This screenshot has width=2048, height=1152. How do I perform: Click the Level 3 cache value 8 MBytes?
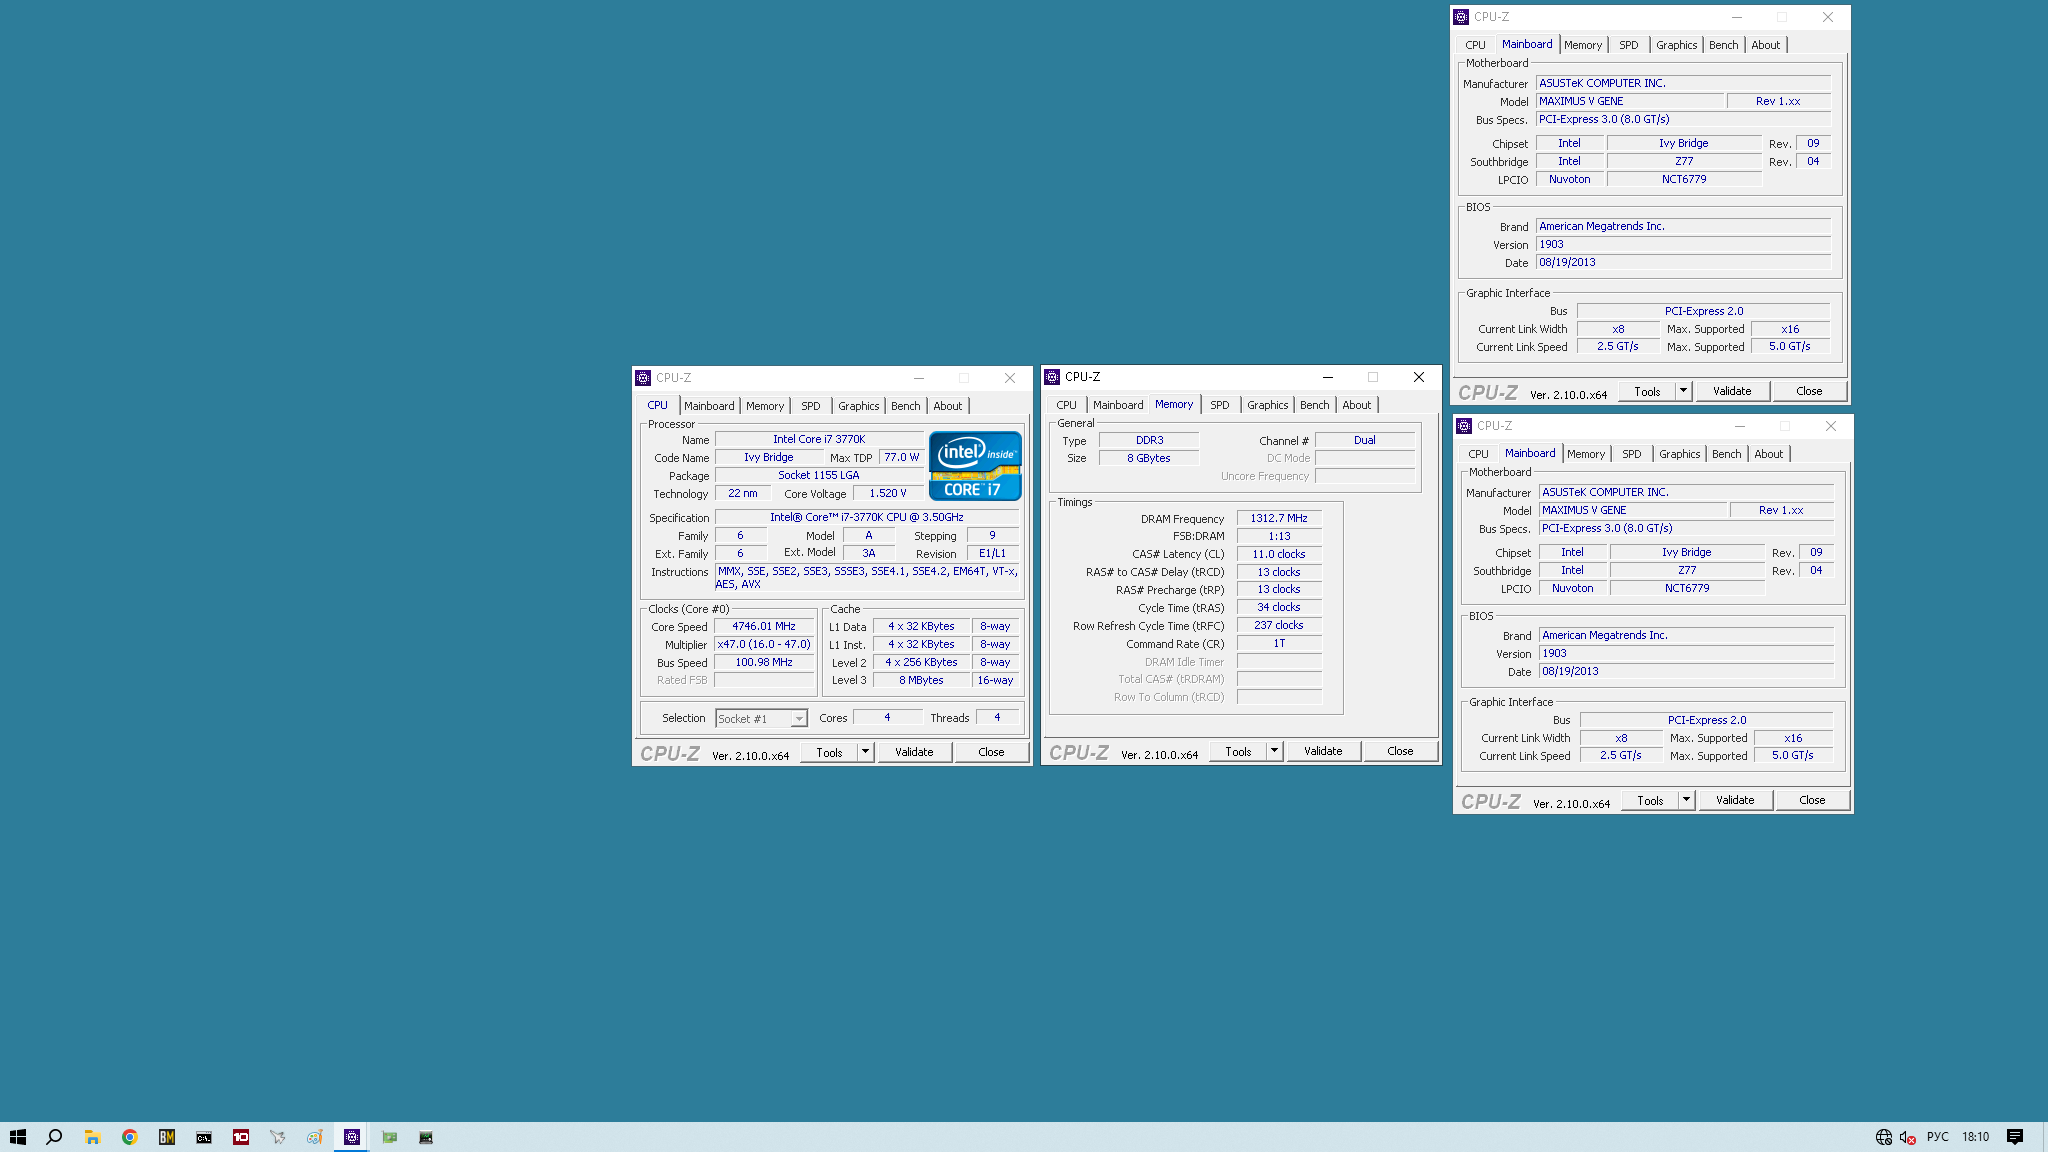coord(921,680)
